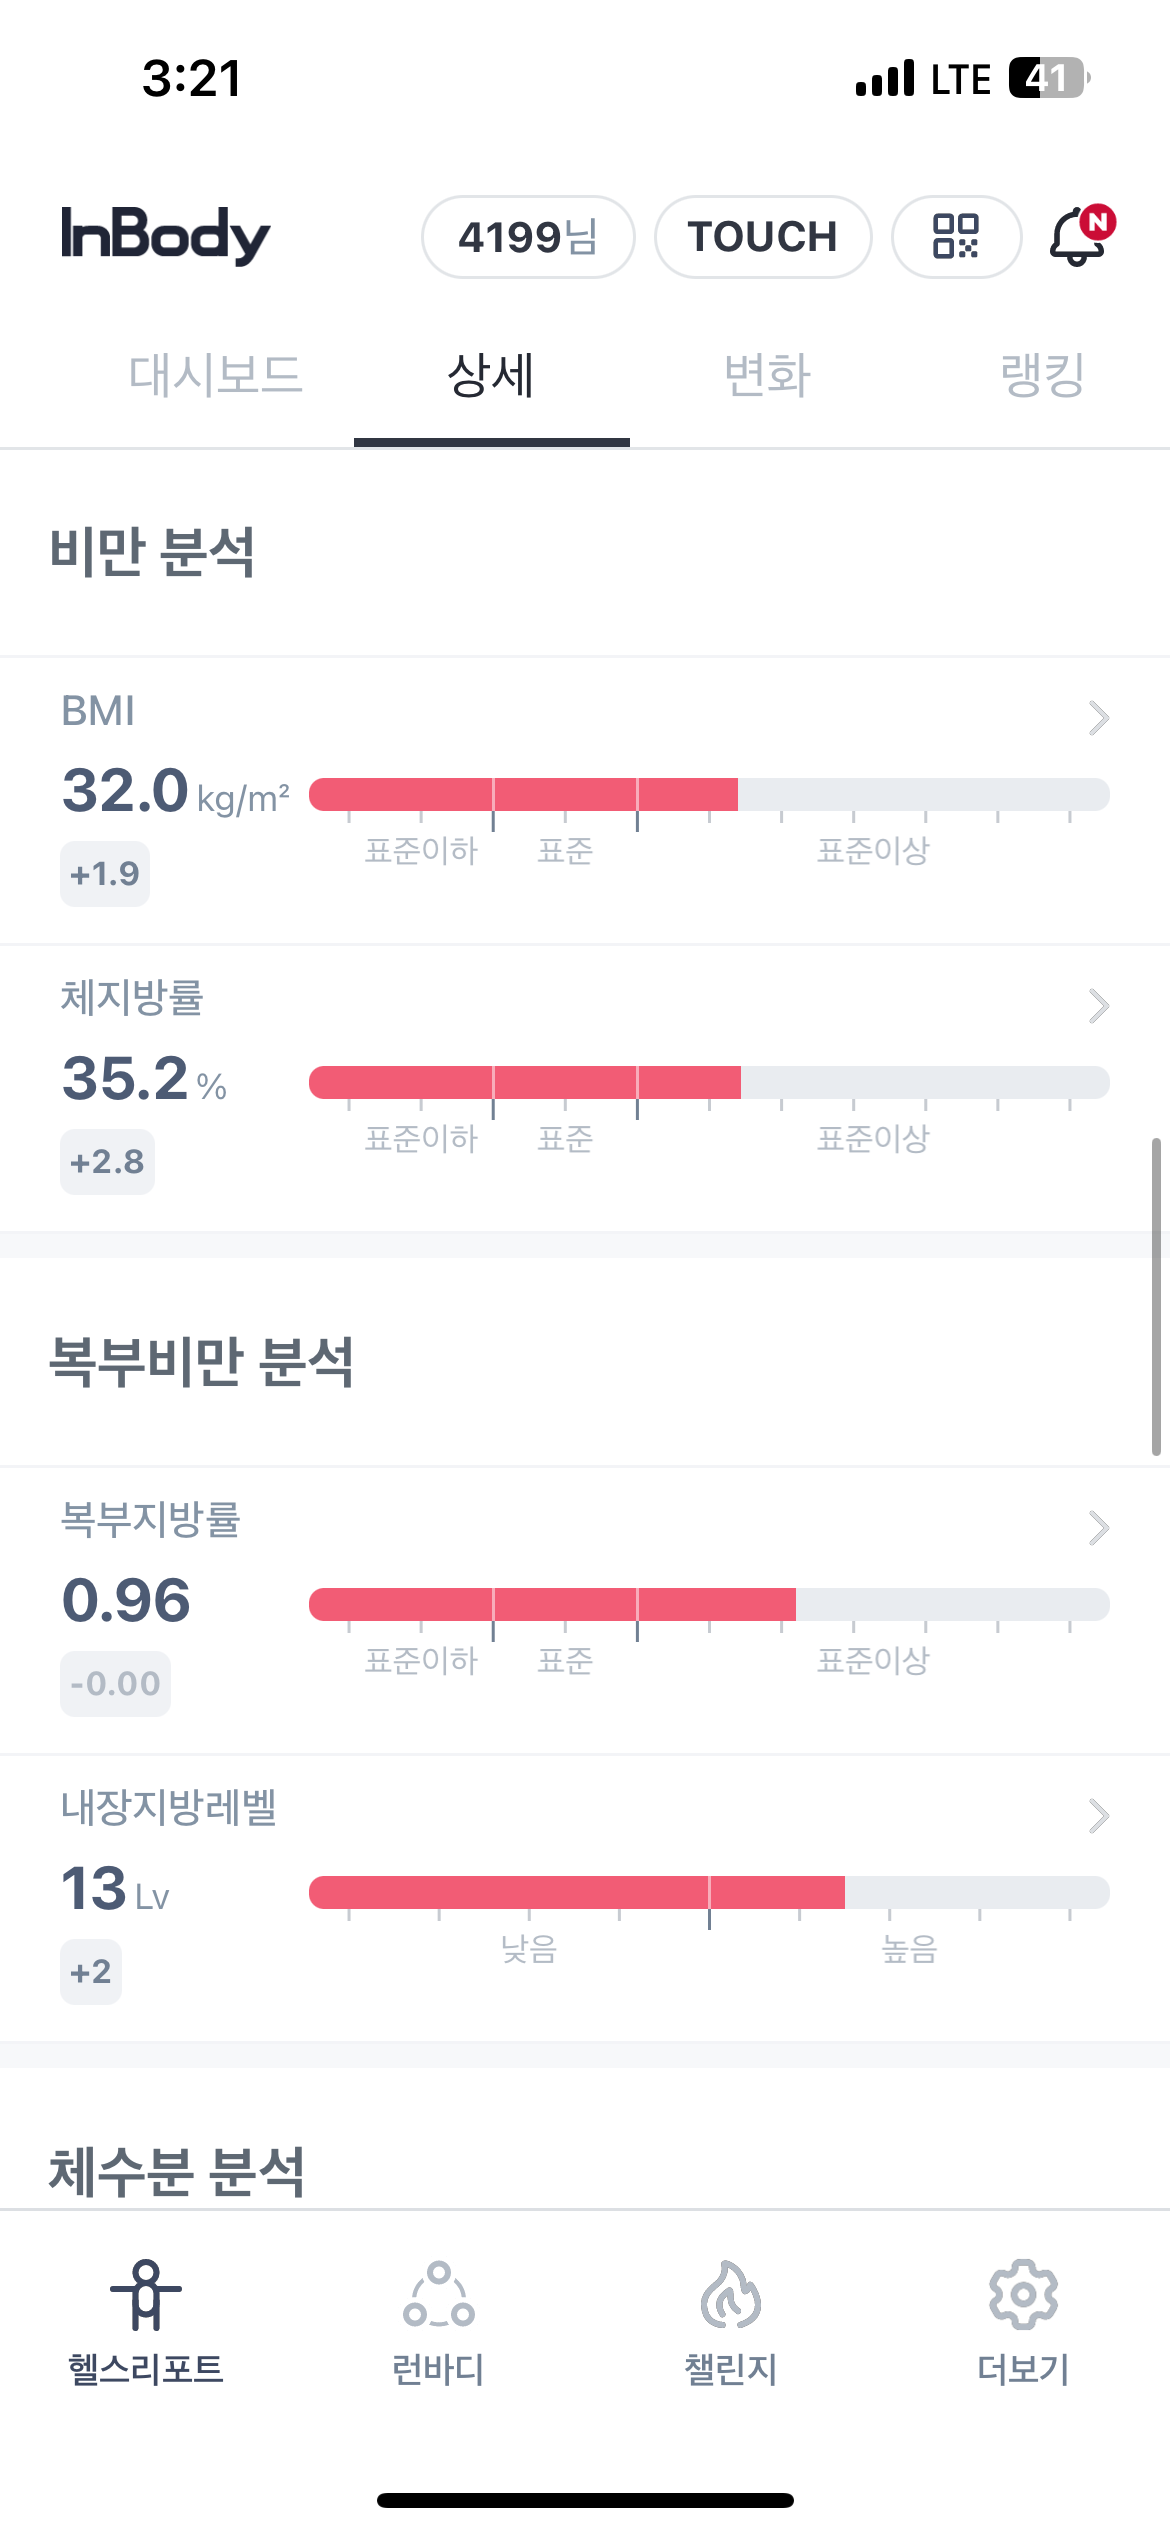The image size is (1170, 2532).
Task: Select the 상세 tab
Action: pyautogui.click(x=491, y=376)
